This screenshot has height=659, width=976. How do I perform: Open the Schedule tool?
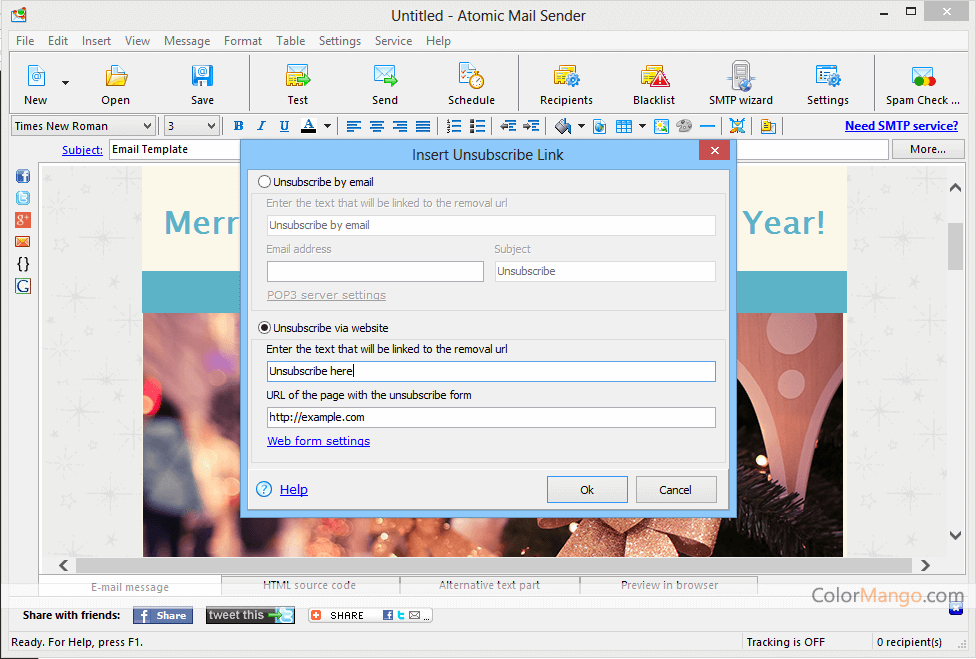(x=471, y=83)
